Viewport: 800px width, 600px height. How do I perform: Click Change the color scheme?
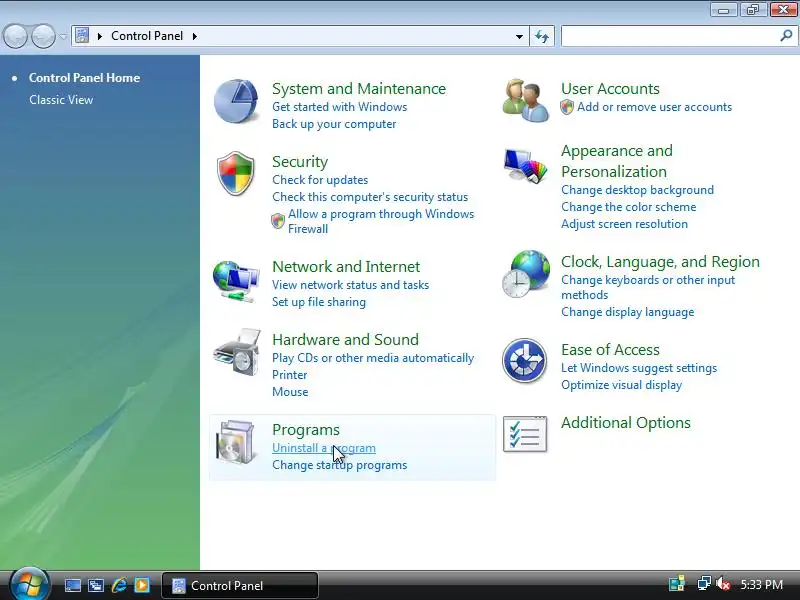629,207
